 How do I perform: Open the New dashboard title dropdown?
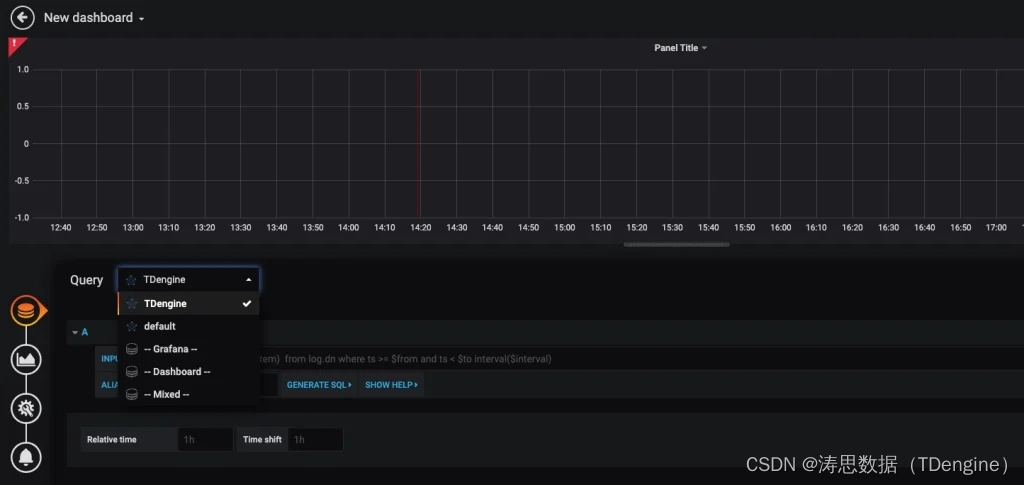click(93, 18)
